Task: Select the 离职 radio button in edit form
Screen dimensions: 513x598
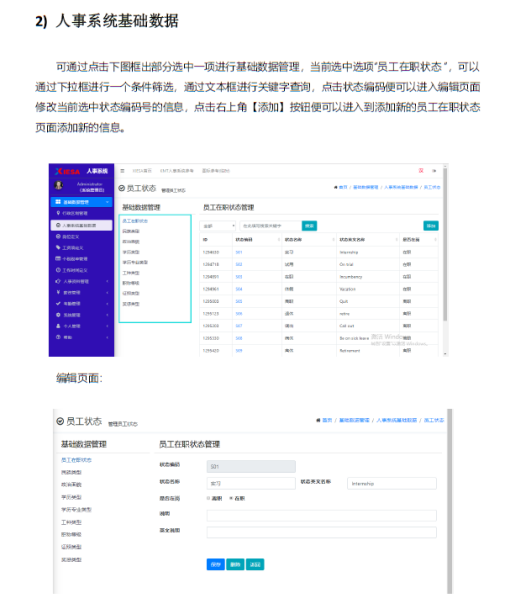Action: [209, 498]
